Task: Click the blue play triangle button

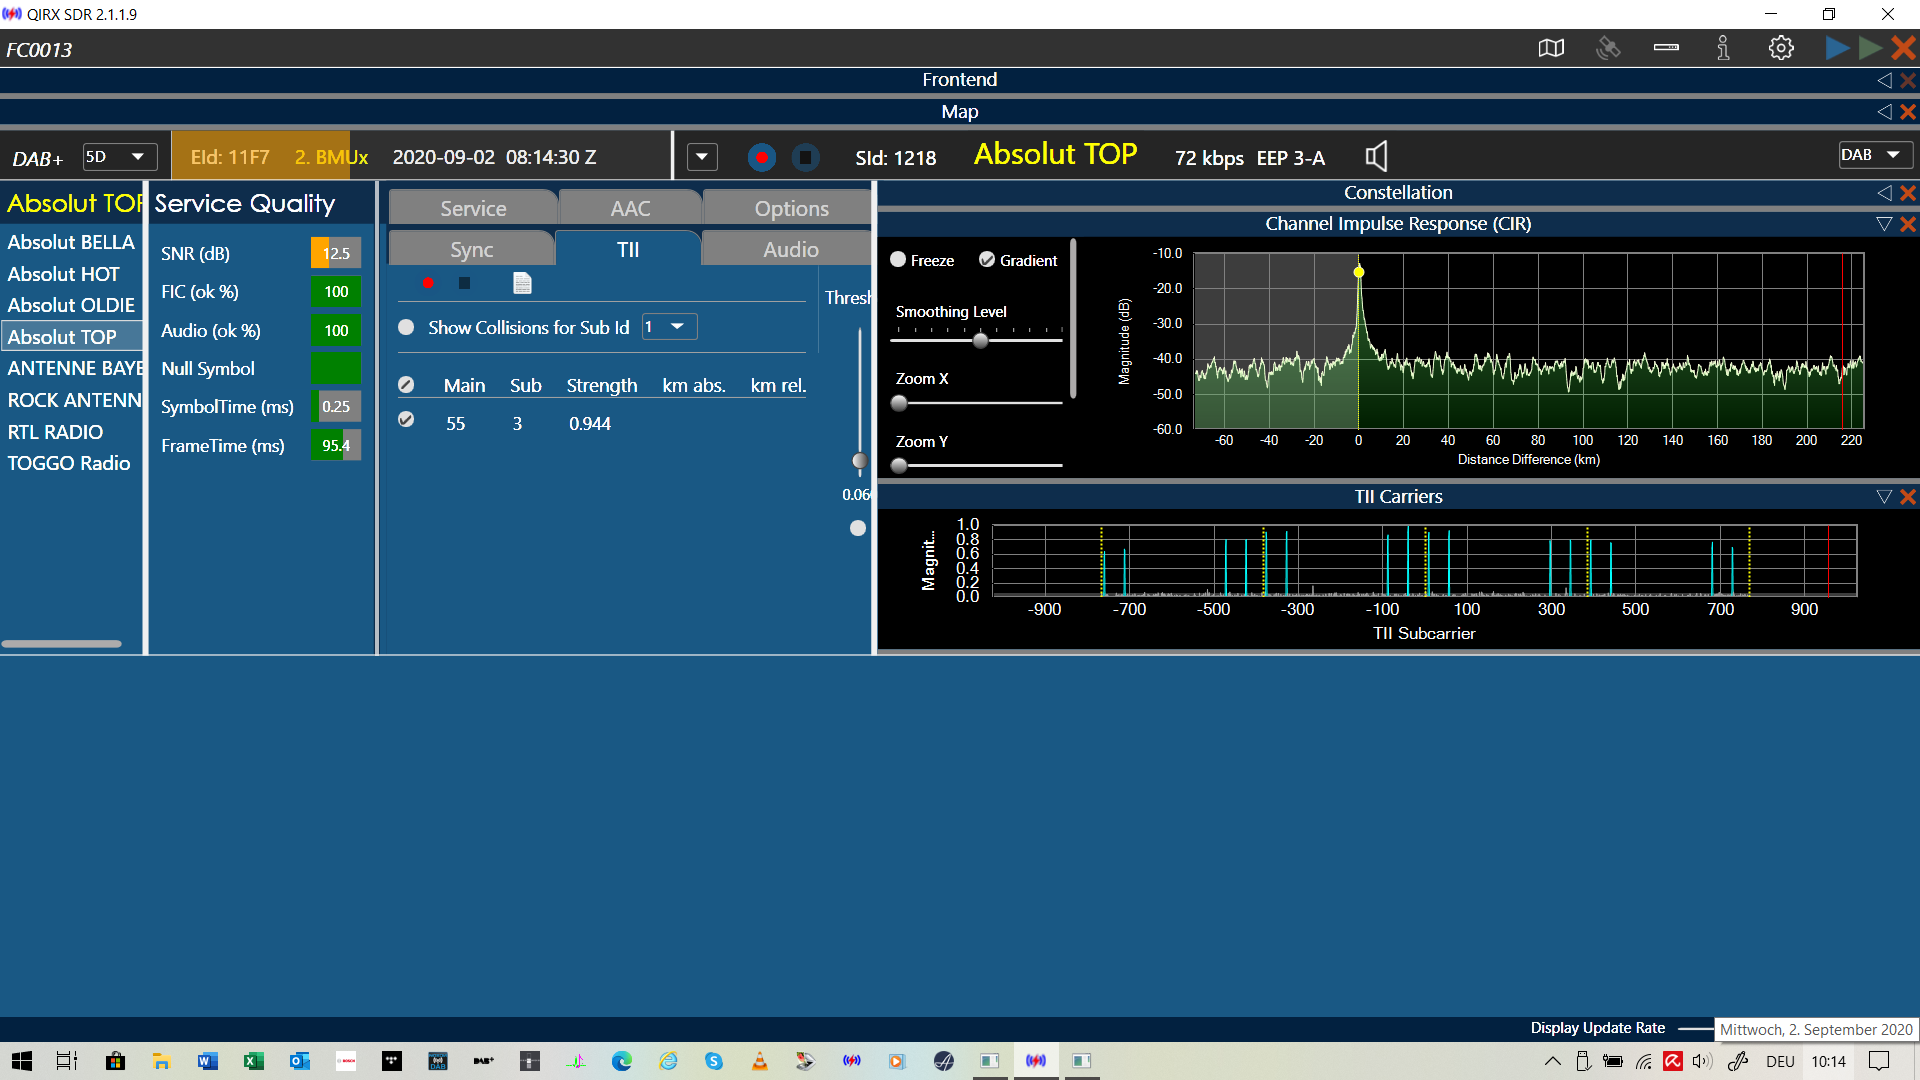Action: [x=1836, y=48]
